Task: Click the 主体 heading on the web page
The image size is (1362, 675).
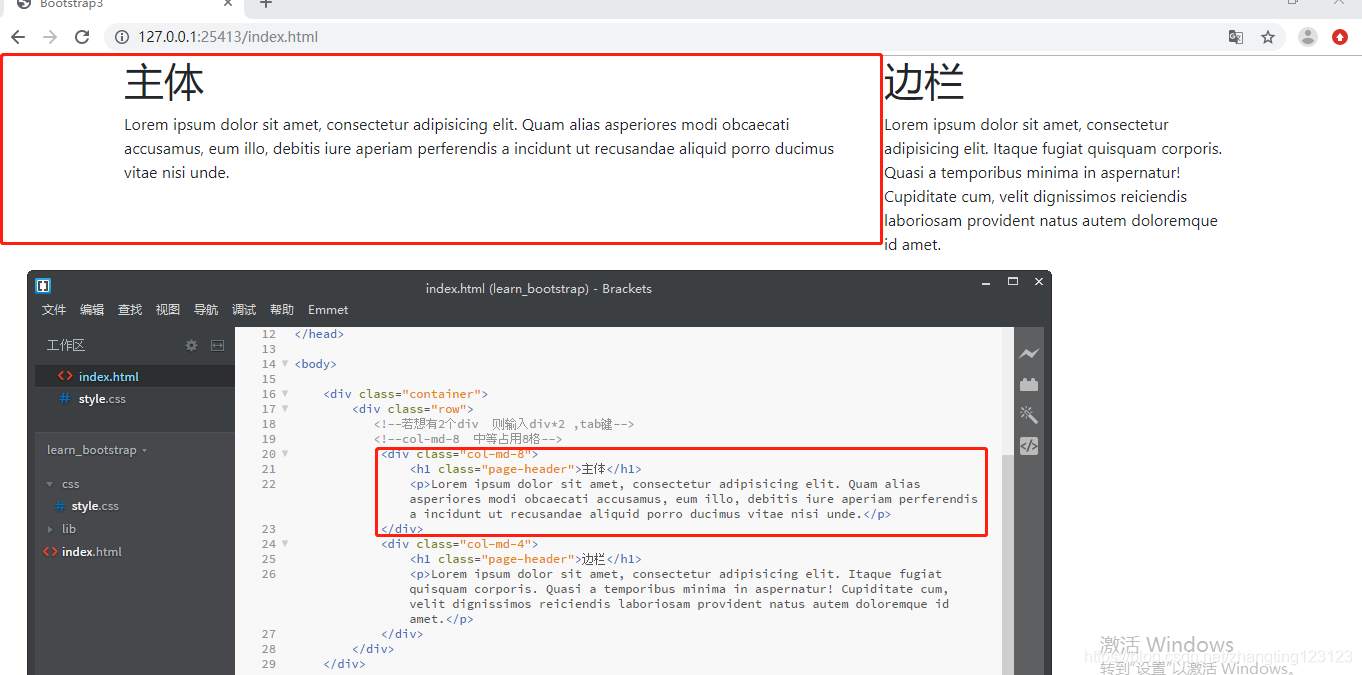Action: [x=164, y=82]
